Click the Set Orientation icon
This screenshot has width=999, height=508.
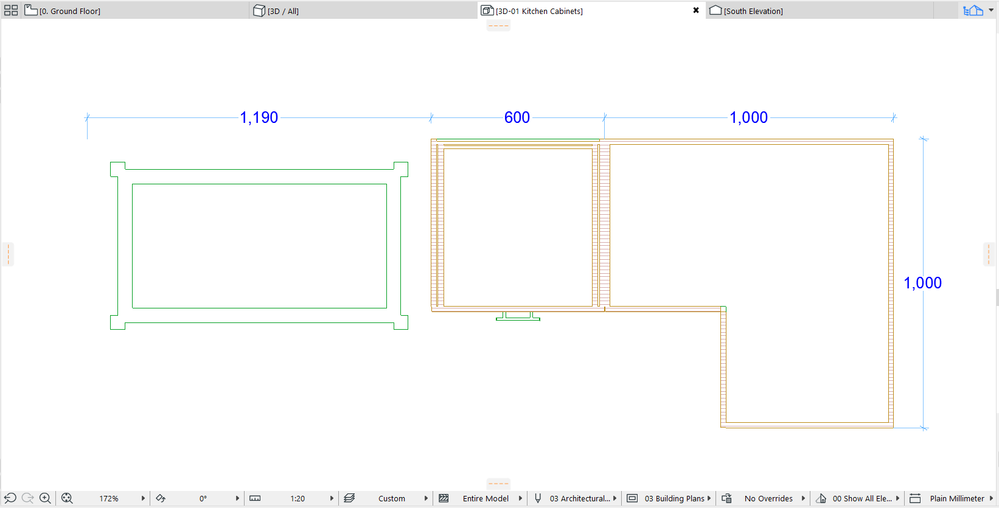161,498
